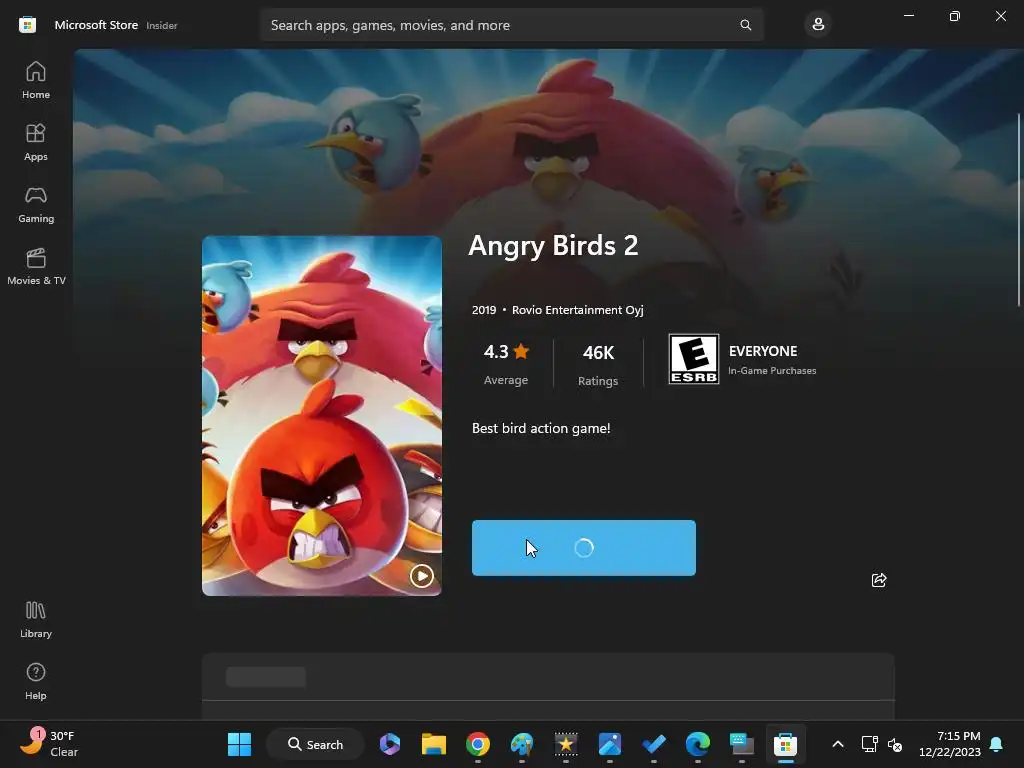Show hidden system tray icons
The image size is (1024, 768).
pyautogui.click(x=838, y=744)
